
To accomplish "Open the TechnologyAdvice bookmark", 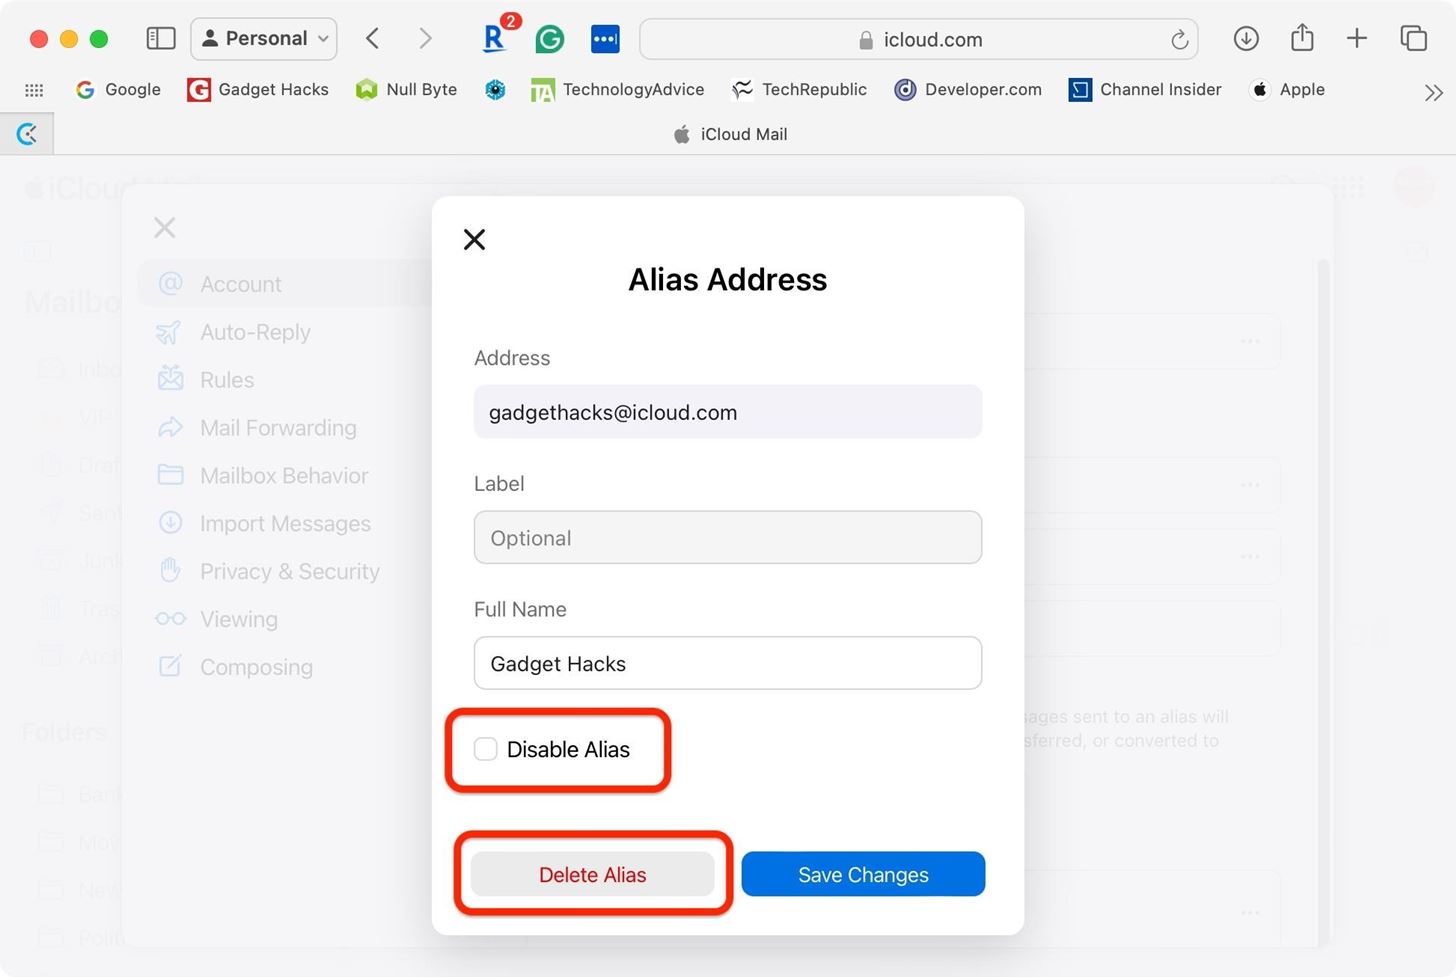I will [x=618, y=89].
